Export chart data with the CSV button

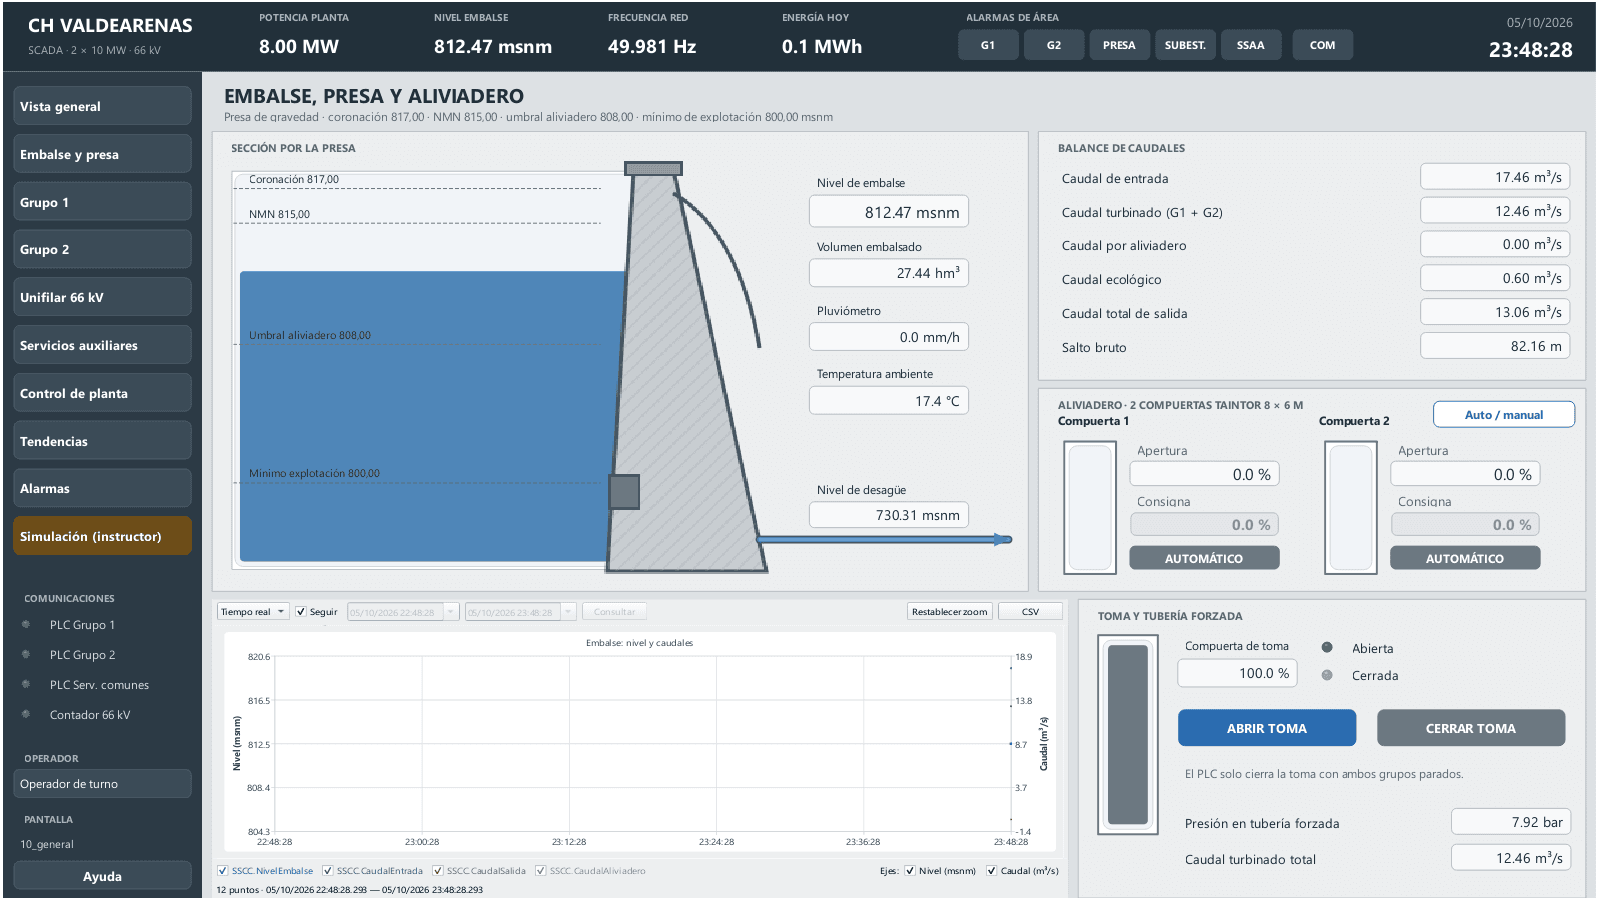pos(1031,612)
